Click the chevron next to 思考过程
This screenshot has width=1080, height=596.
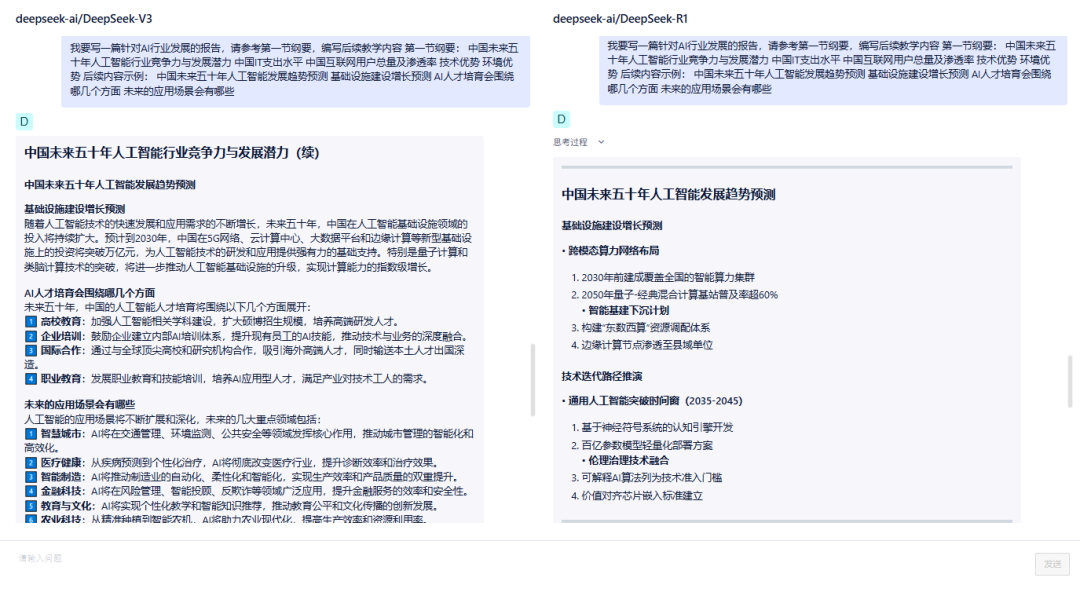coord(601,142)
